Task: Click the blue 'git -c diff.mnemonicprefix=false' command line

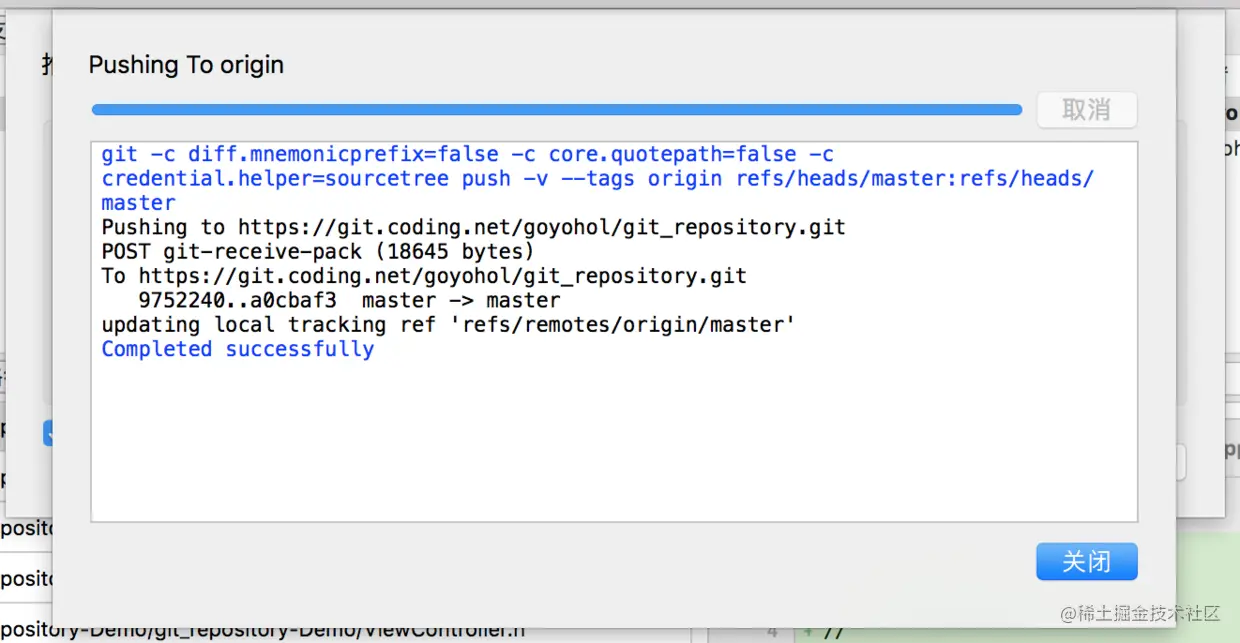Action: tap(467, 154)
